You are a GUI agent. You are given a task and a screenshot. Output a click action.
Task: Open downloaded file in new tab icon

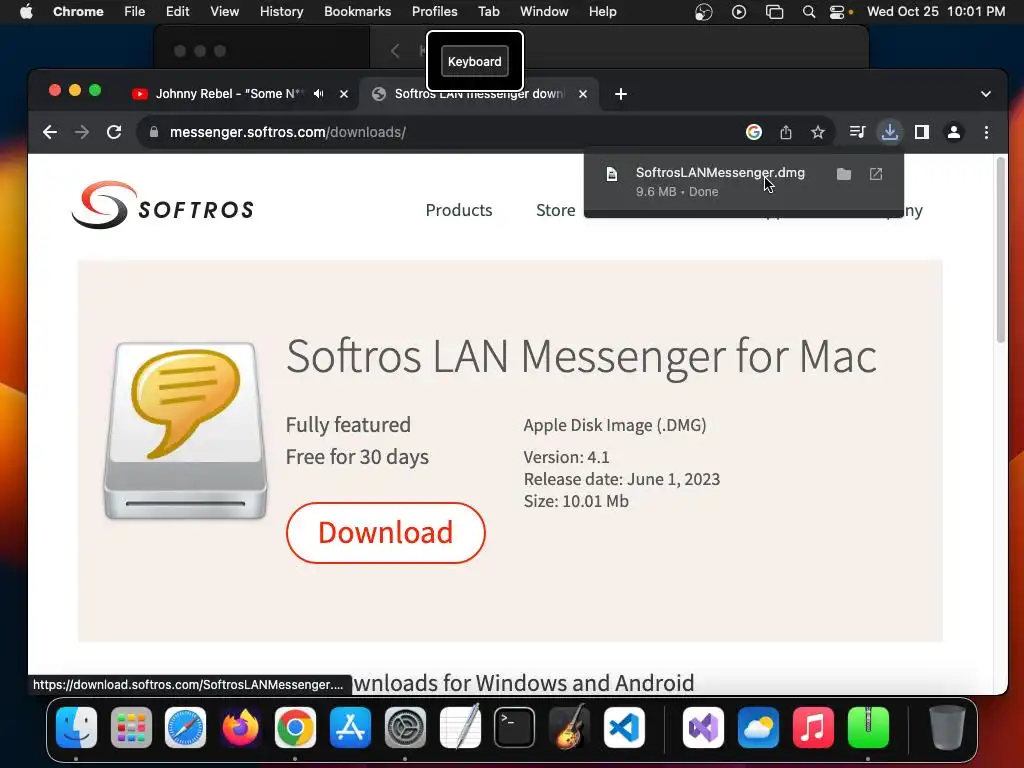click(876, 174)
